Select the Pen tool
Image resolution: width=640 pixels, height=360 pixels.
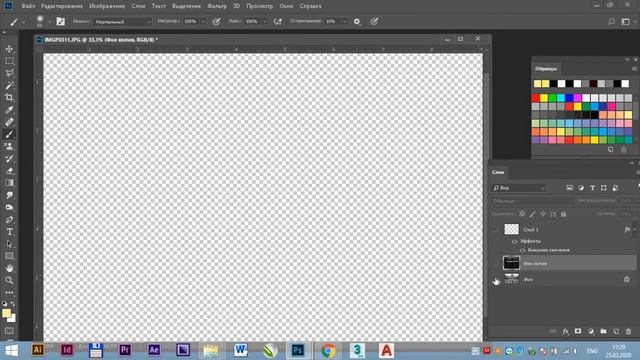tap(9, 220)
